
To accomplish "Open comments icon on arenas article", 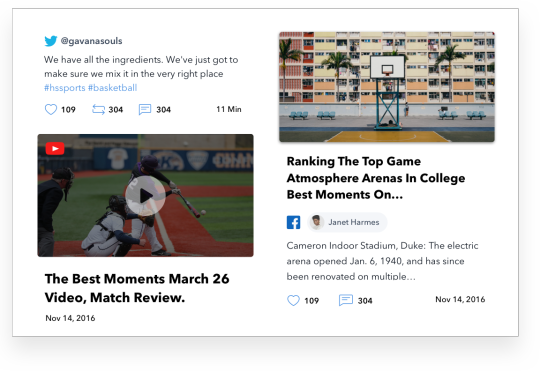I will (x=346, y=300).
